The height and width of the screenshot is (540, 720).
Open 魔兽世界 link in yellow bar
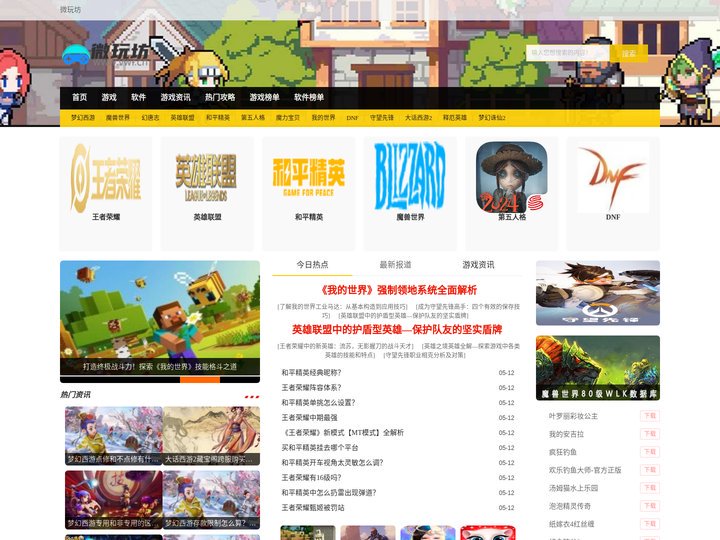118,118
